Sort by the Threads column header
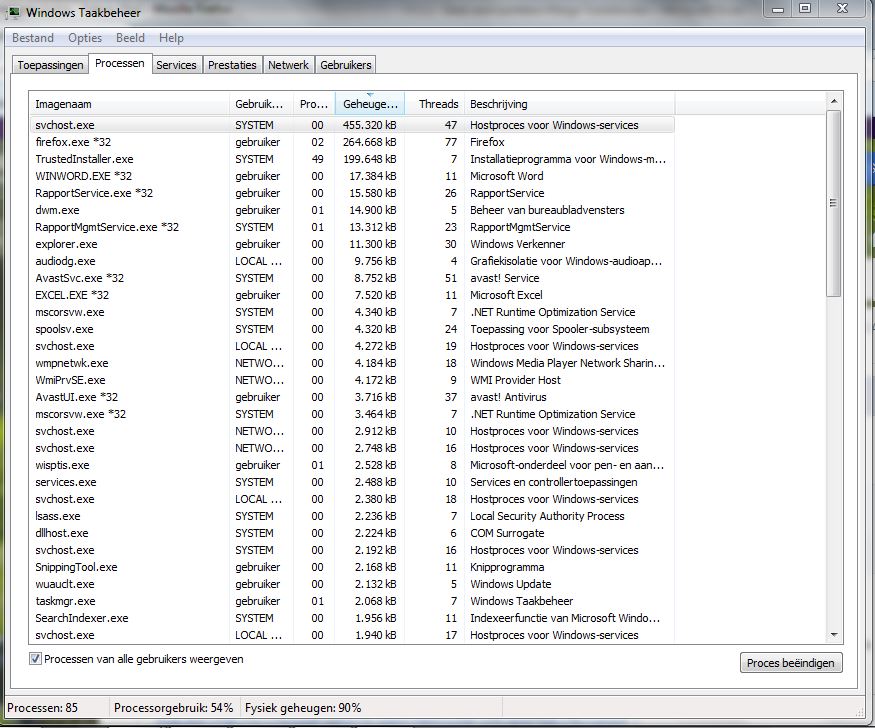This screenshot has height=728, width=875. (435, 104)
